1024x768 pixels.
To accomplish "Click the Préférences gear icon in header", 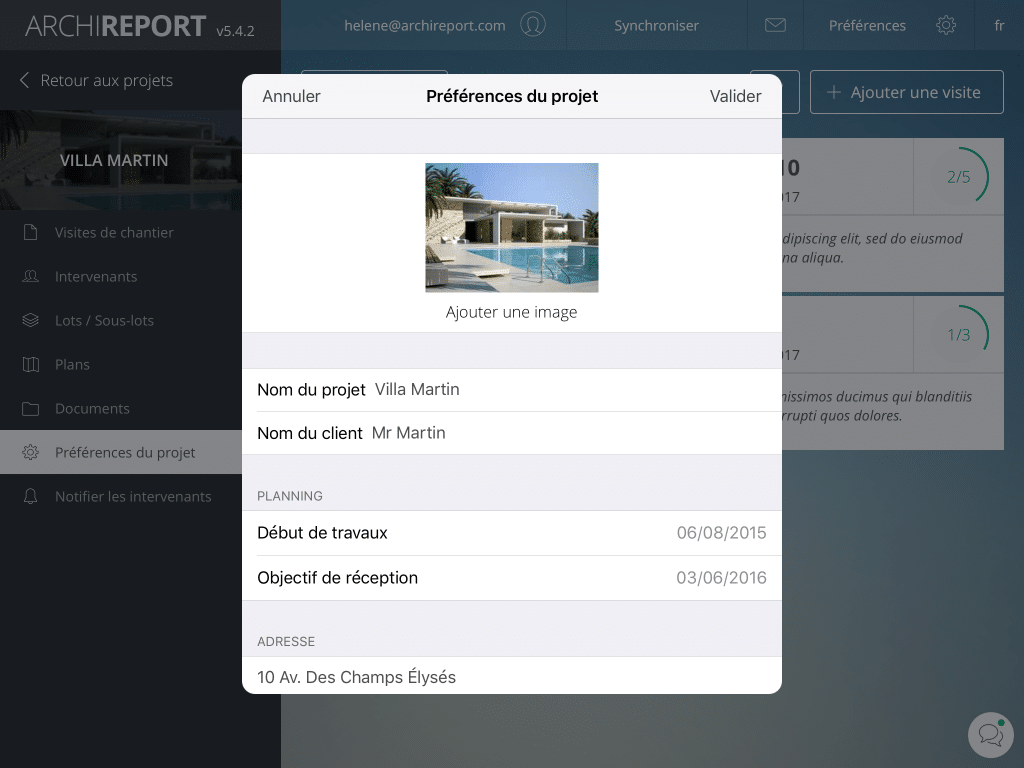I will (x=946, y=25).
